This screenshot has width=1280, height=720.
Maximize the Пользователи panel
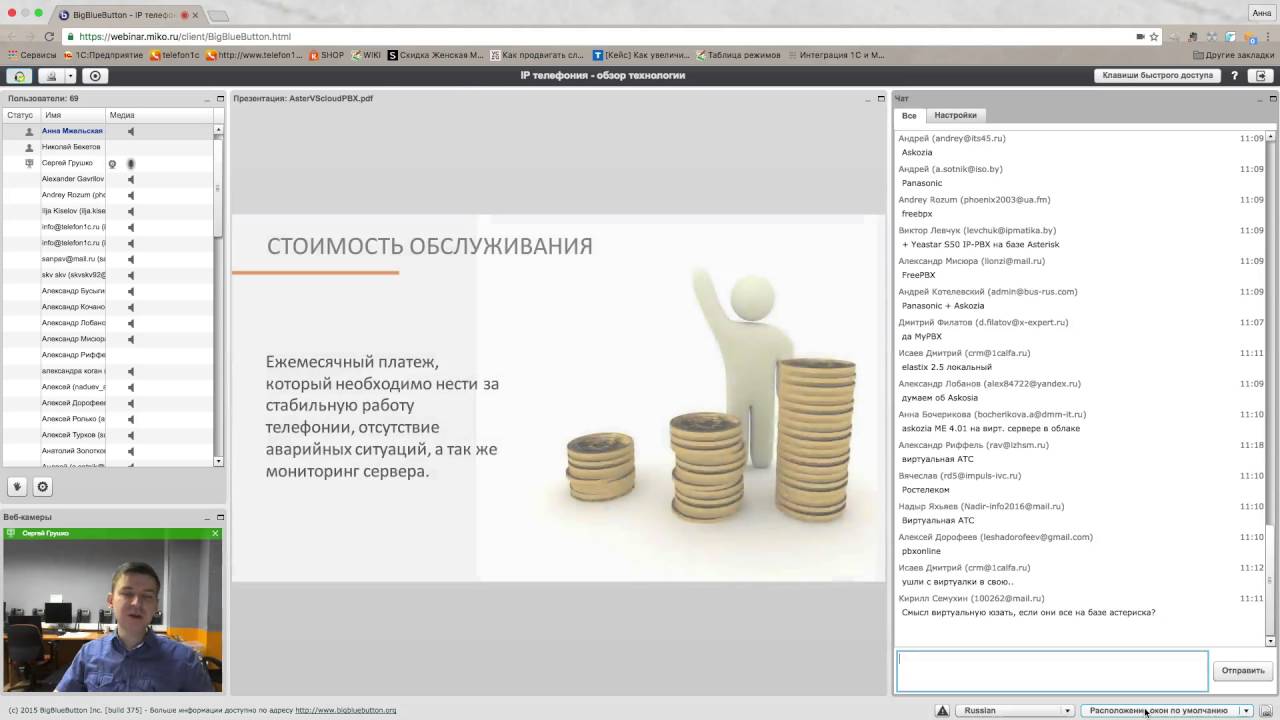pyautogui.click(x=220, y=99)
